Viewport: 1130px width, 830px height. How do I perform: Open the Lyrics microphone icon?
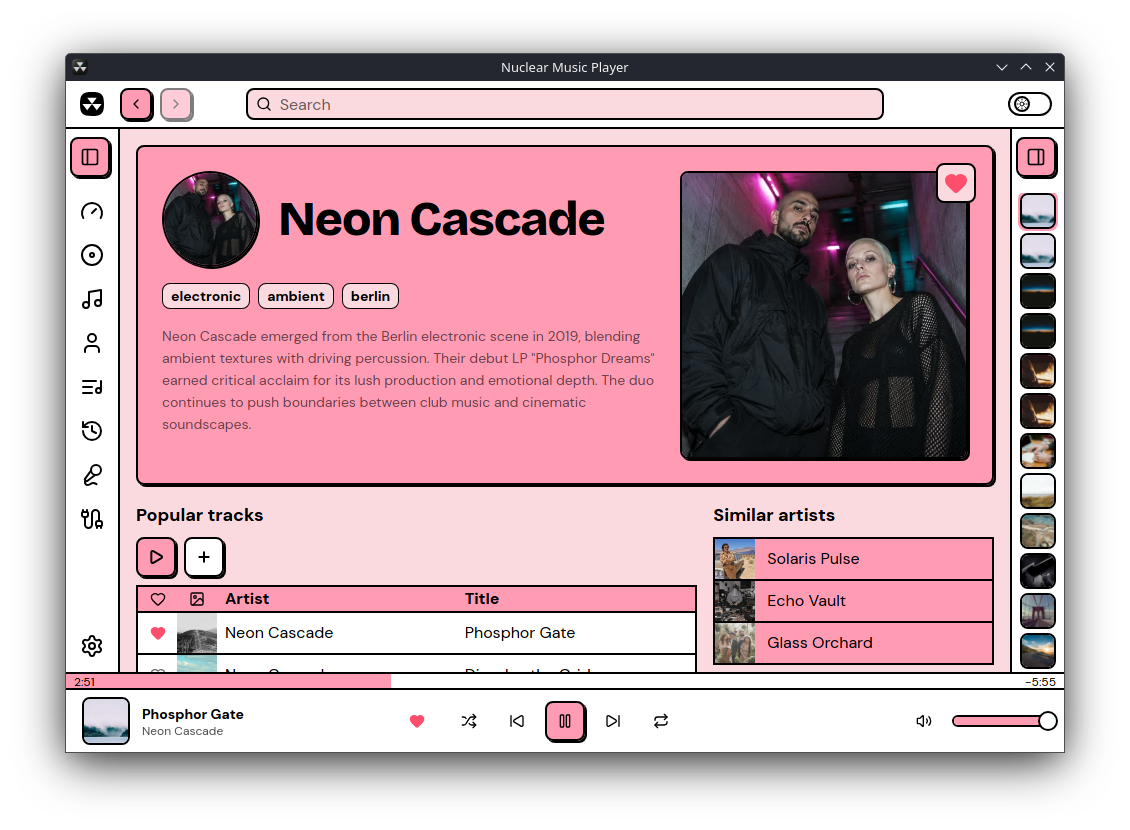pos(92,475)
